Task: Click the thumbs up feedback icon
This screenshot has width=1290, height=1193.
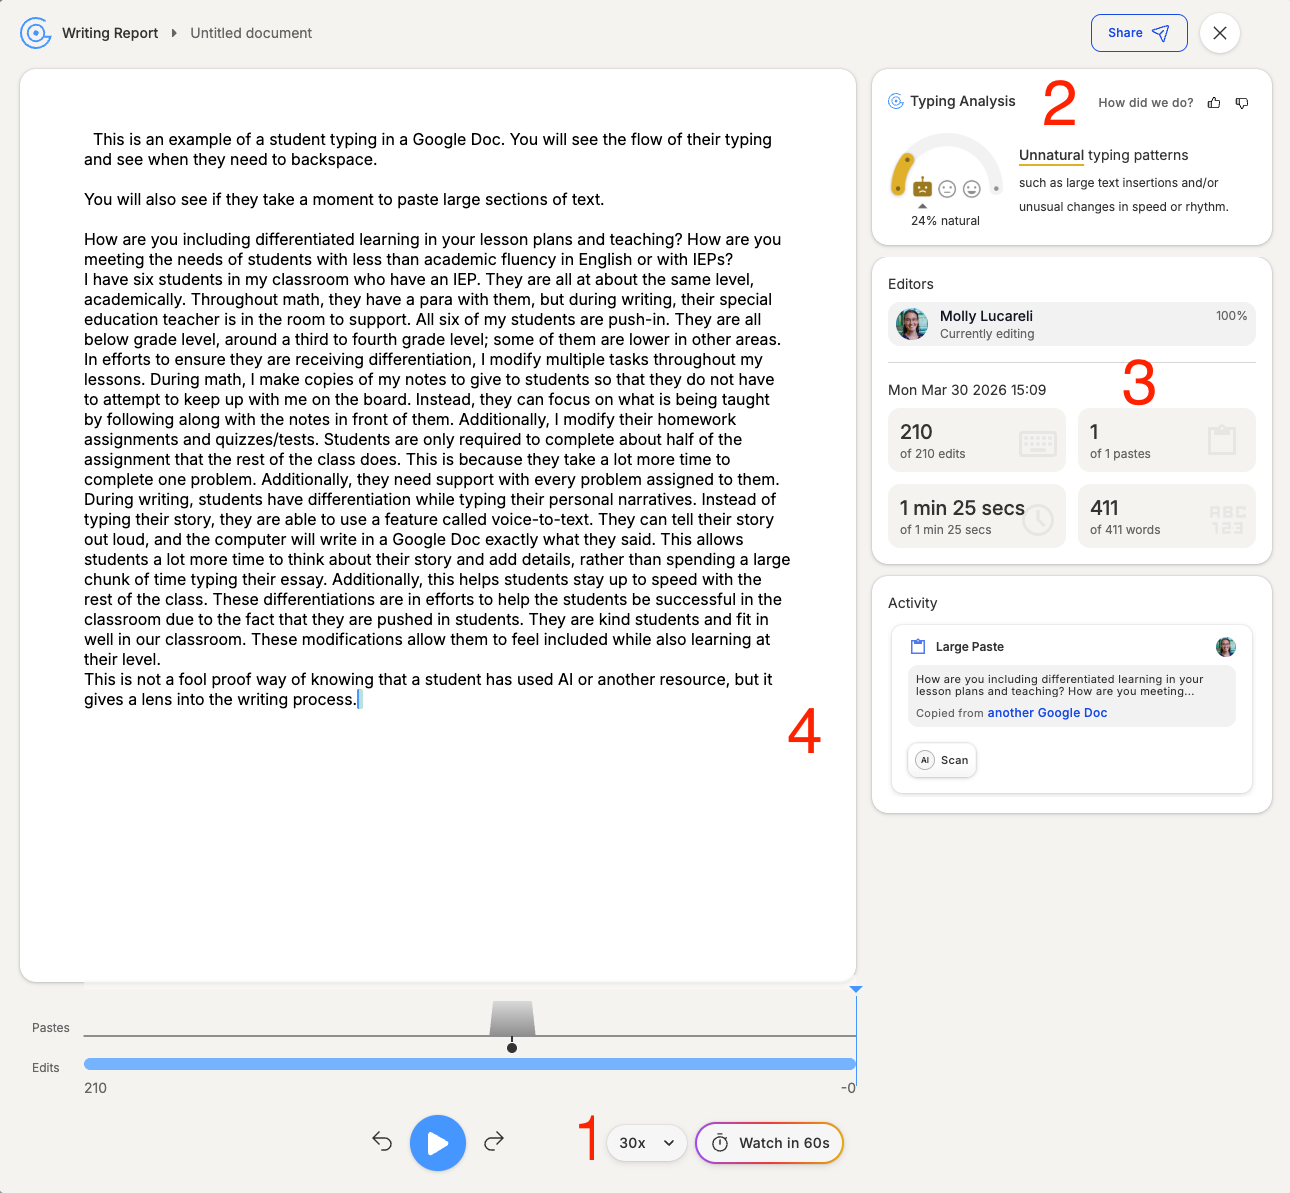Action: coord(1214,103)
